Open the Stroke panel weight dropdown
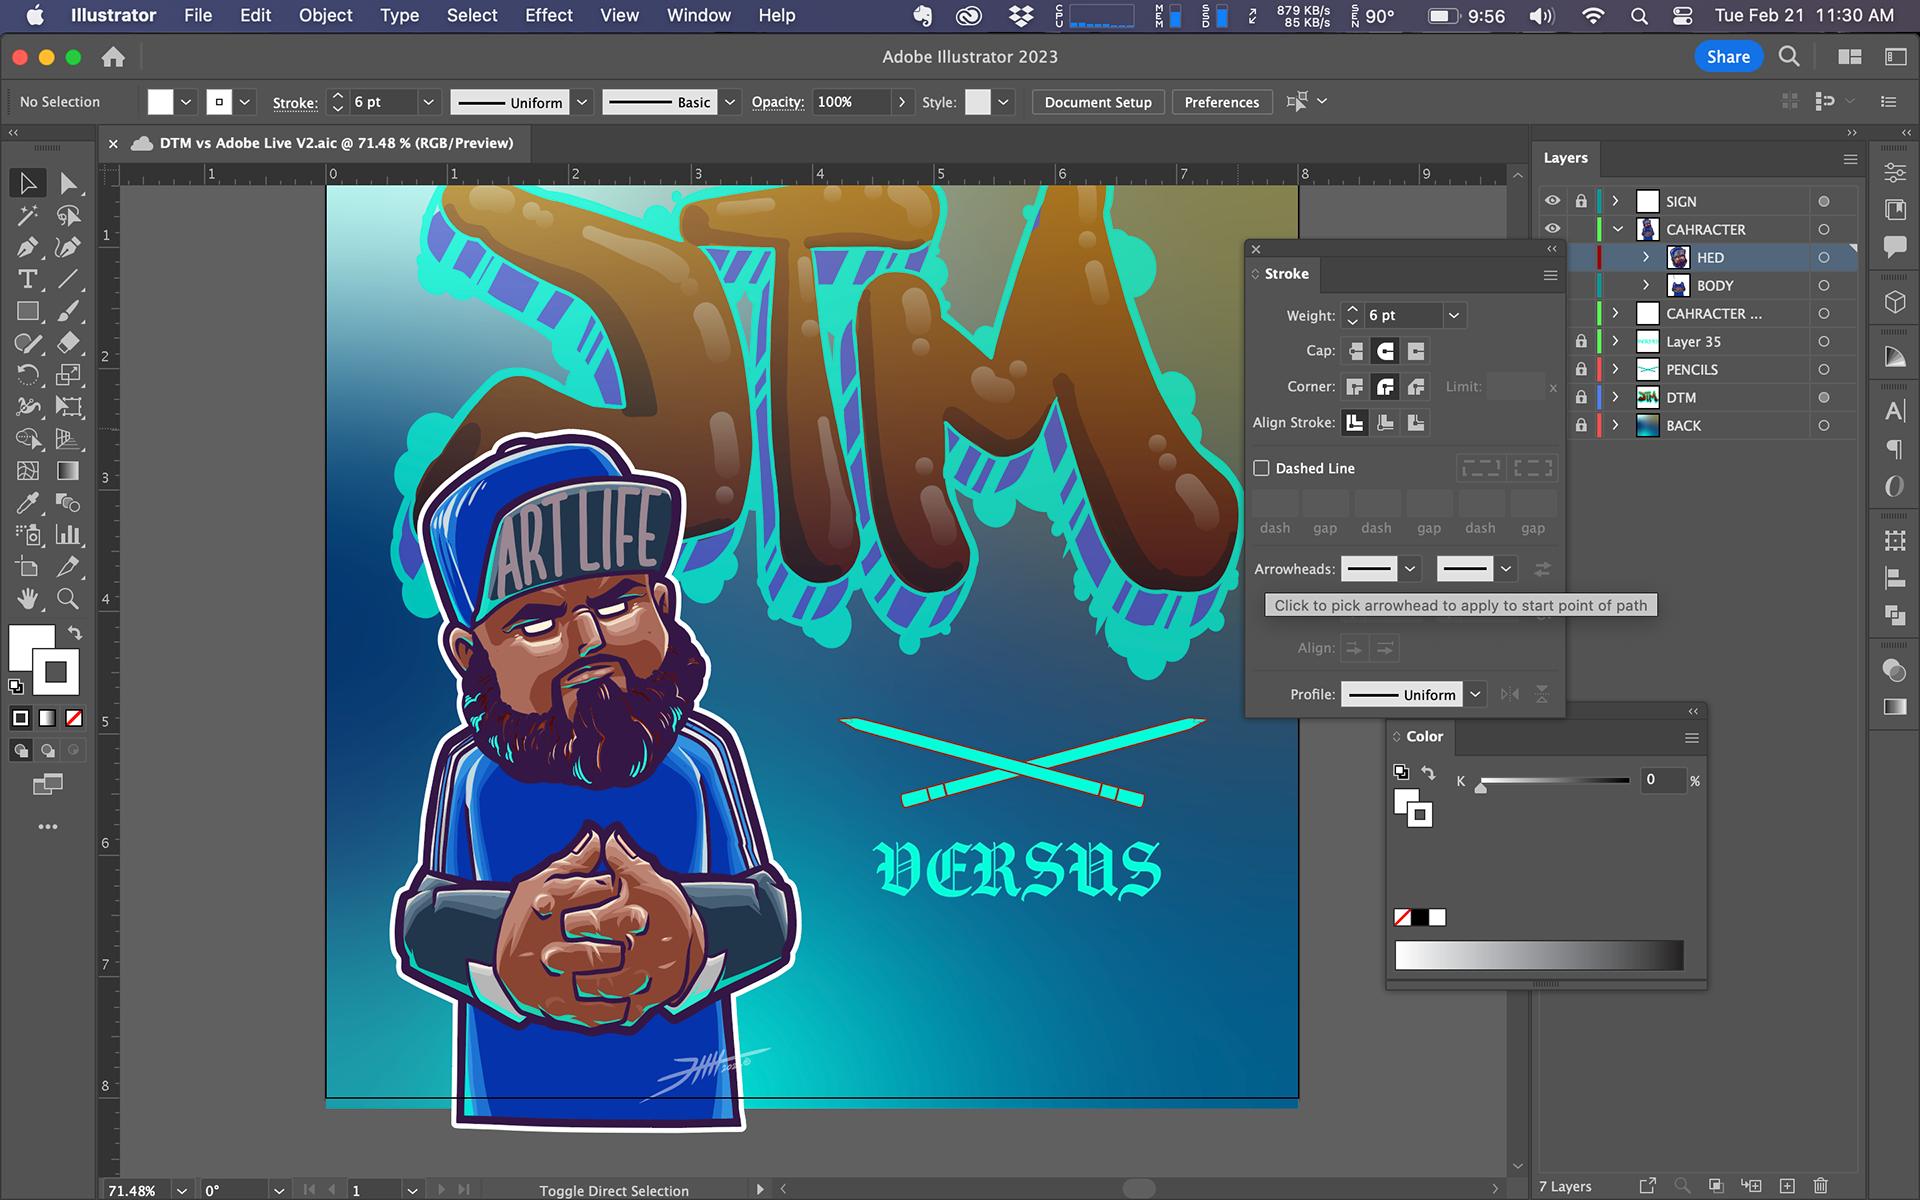This screenshot has width=1920, height=1200. [1454, 315]
